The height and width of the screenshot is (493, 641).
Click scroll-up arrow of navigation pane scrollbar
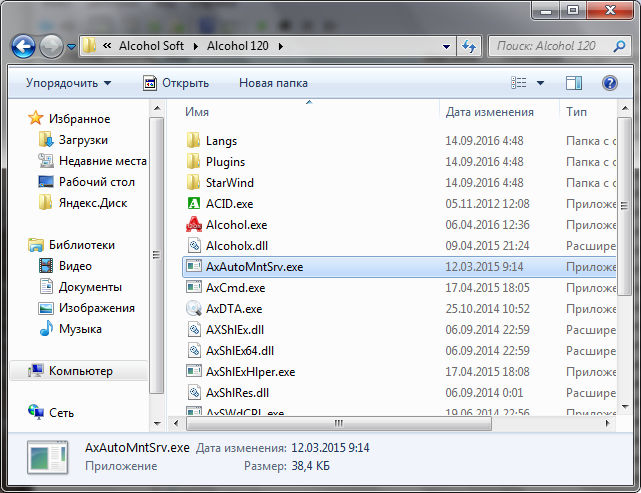coord(157,108)
